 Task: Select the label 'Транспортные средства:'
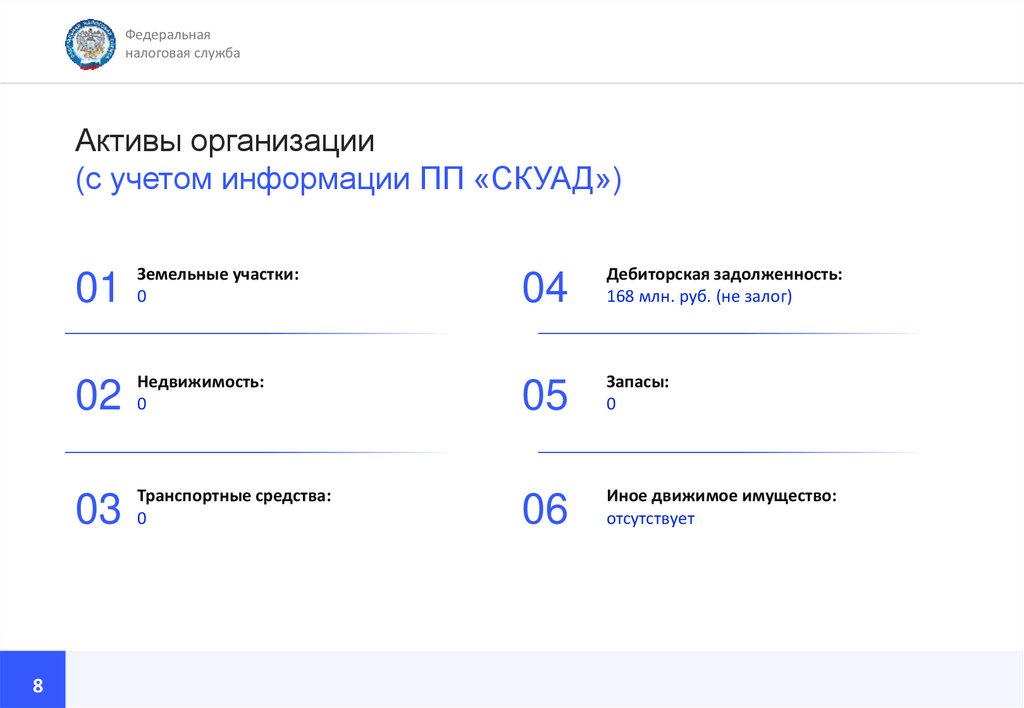234,496
